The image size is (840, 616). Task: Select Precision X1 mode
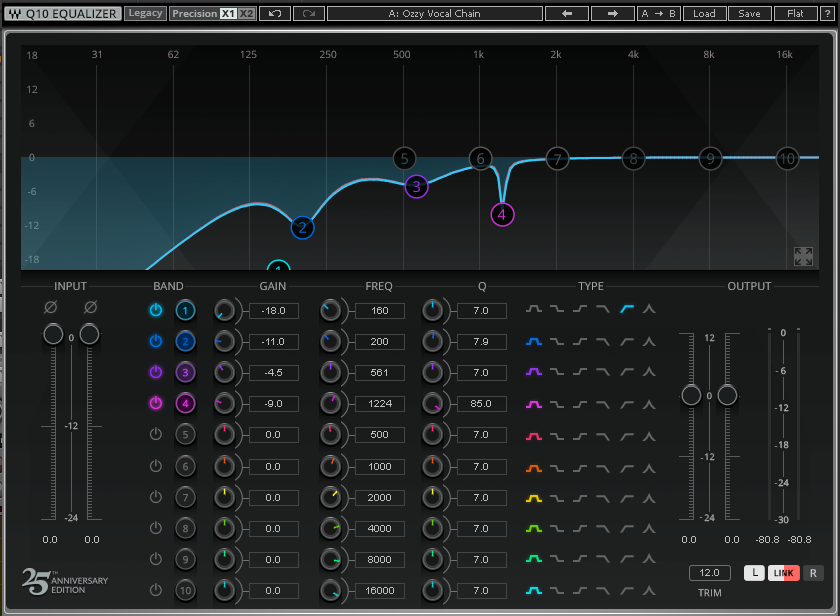(228, 13)
